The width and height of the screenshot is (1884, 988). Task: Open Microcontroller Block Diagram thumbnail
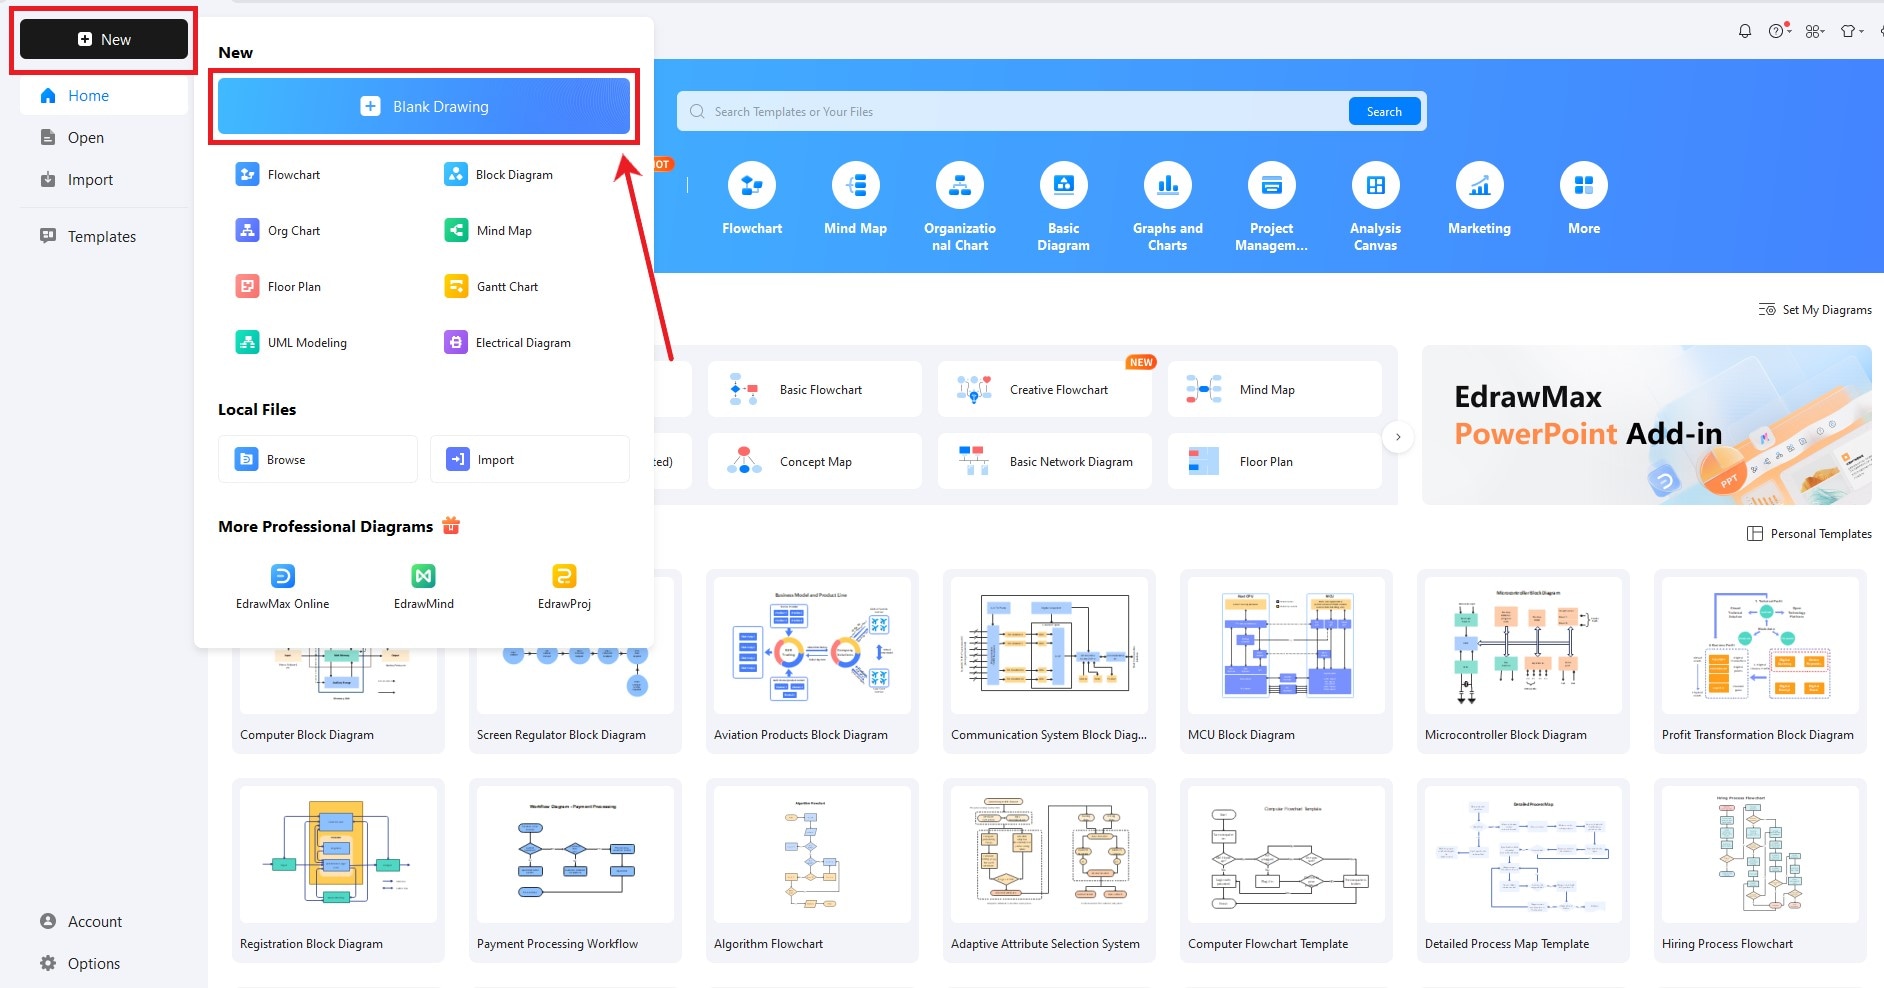pyautogui.click(x=1523, y=645)
